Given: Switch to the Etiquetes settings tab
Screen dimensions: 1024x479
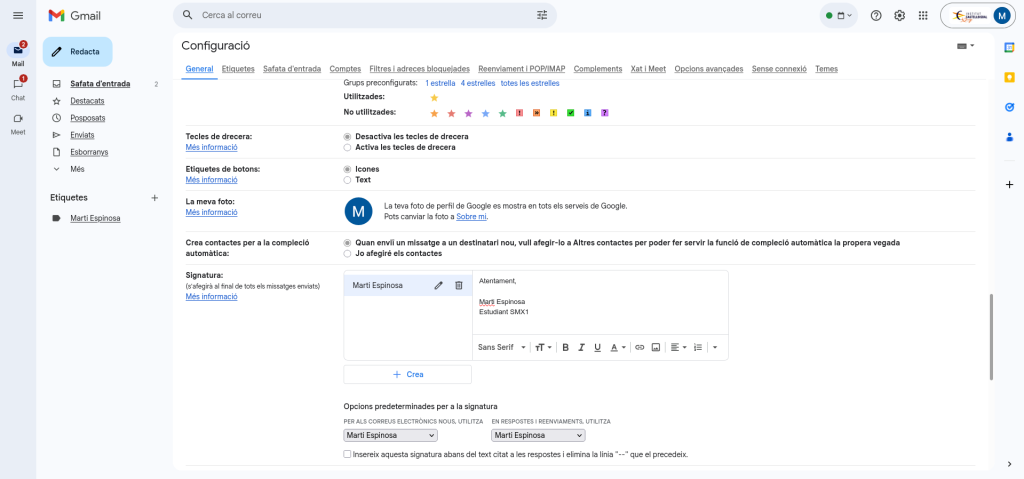Looking at the screenshot, I should 238,69.
